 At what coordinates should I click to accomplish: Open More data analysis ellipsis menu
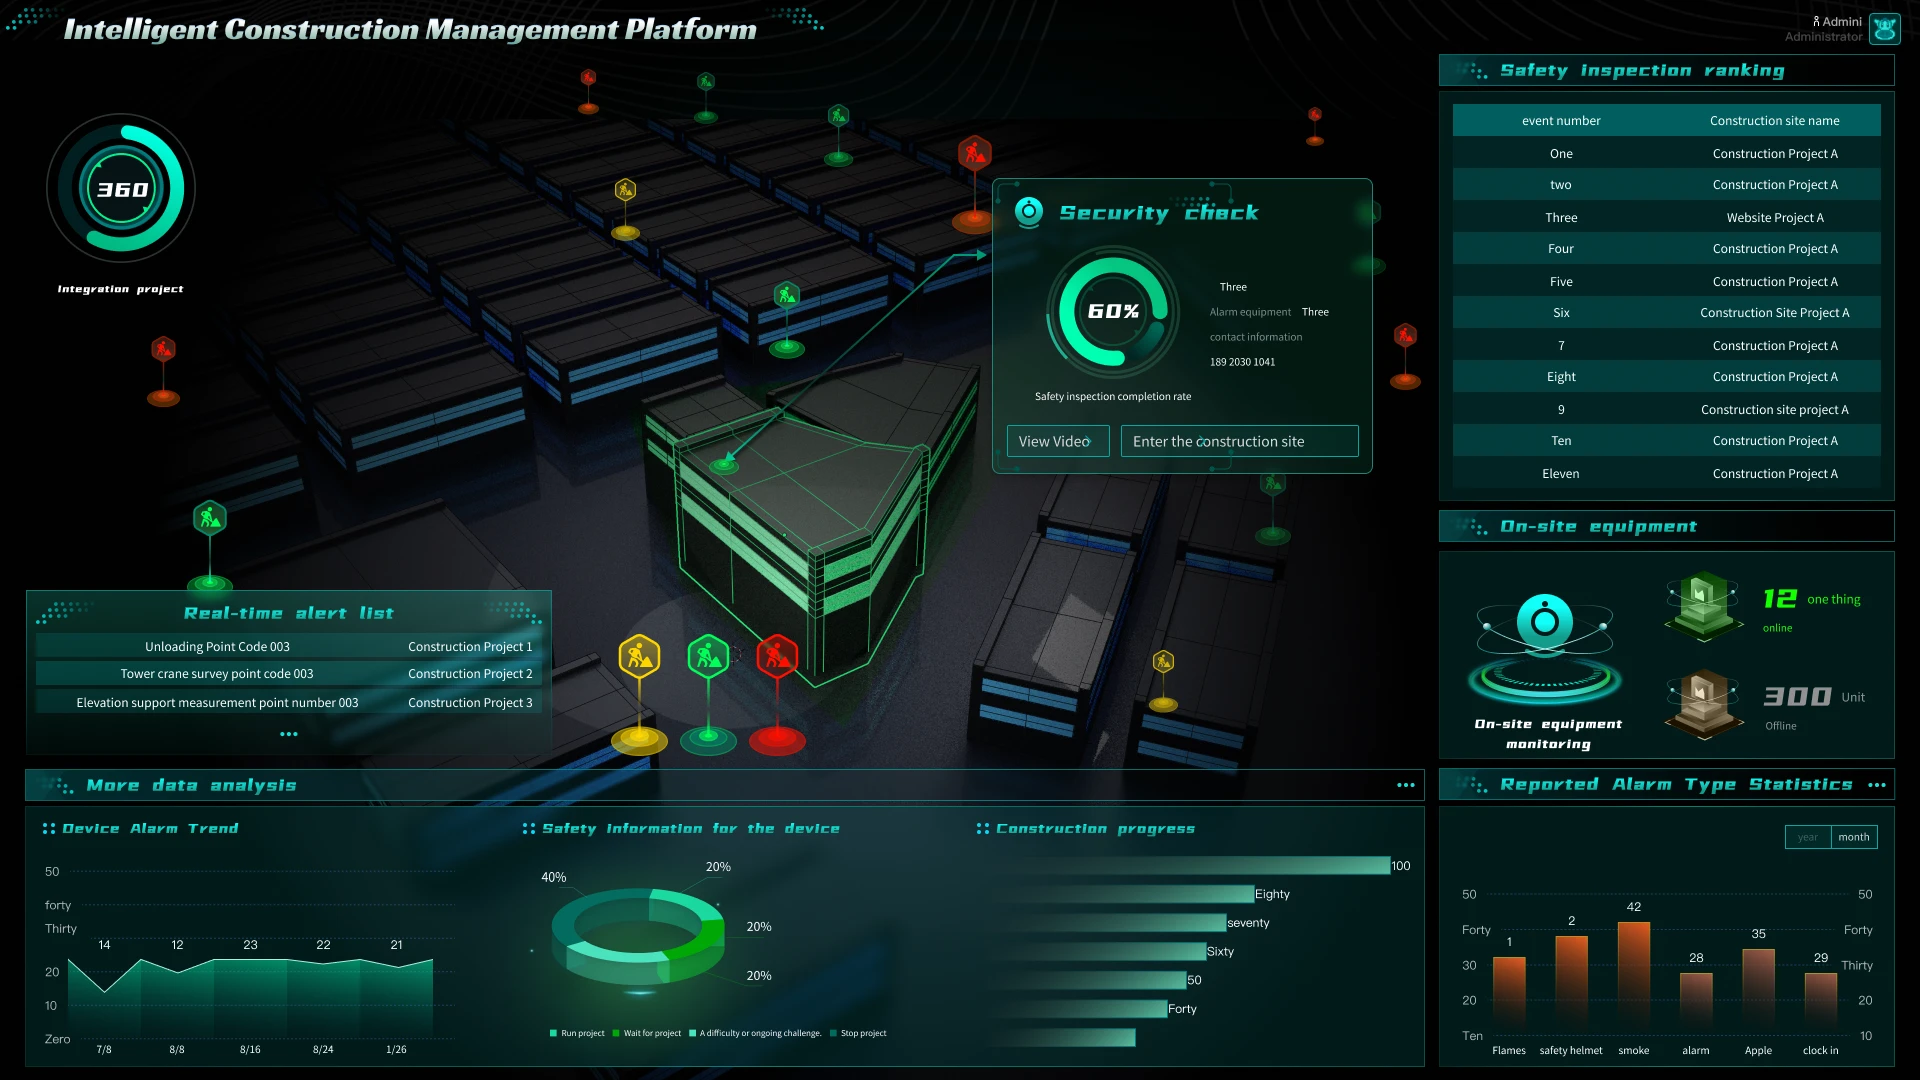1405,785
